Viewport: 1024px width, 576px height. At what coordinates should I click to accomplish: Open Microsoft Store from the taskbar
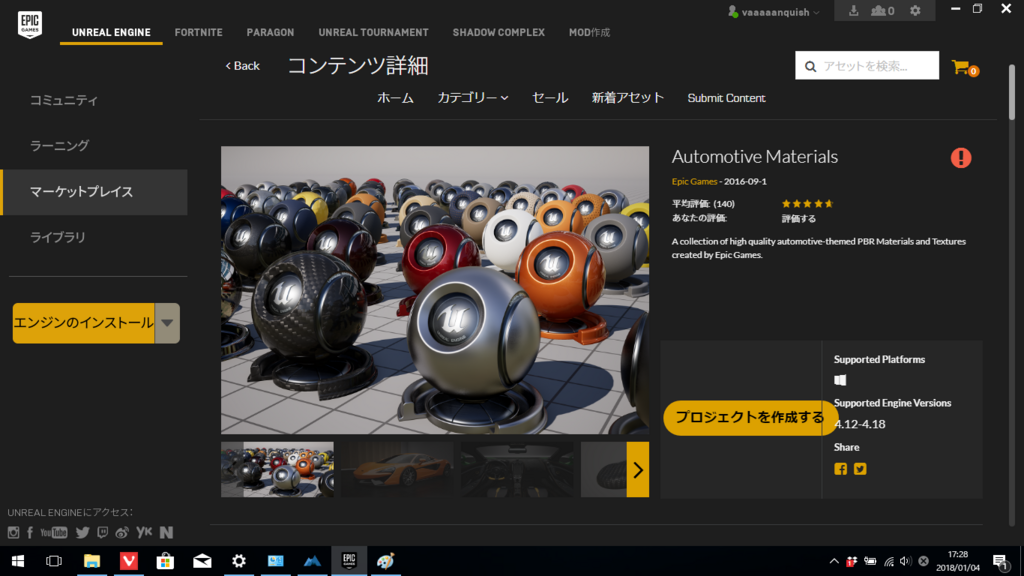165,561
